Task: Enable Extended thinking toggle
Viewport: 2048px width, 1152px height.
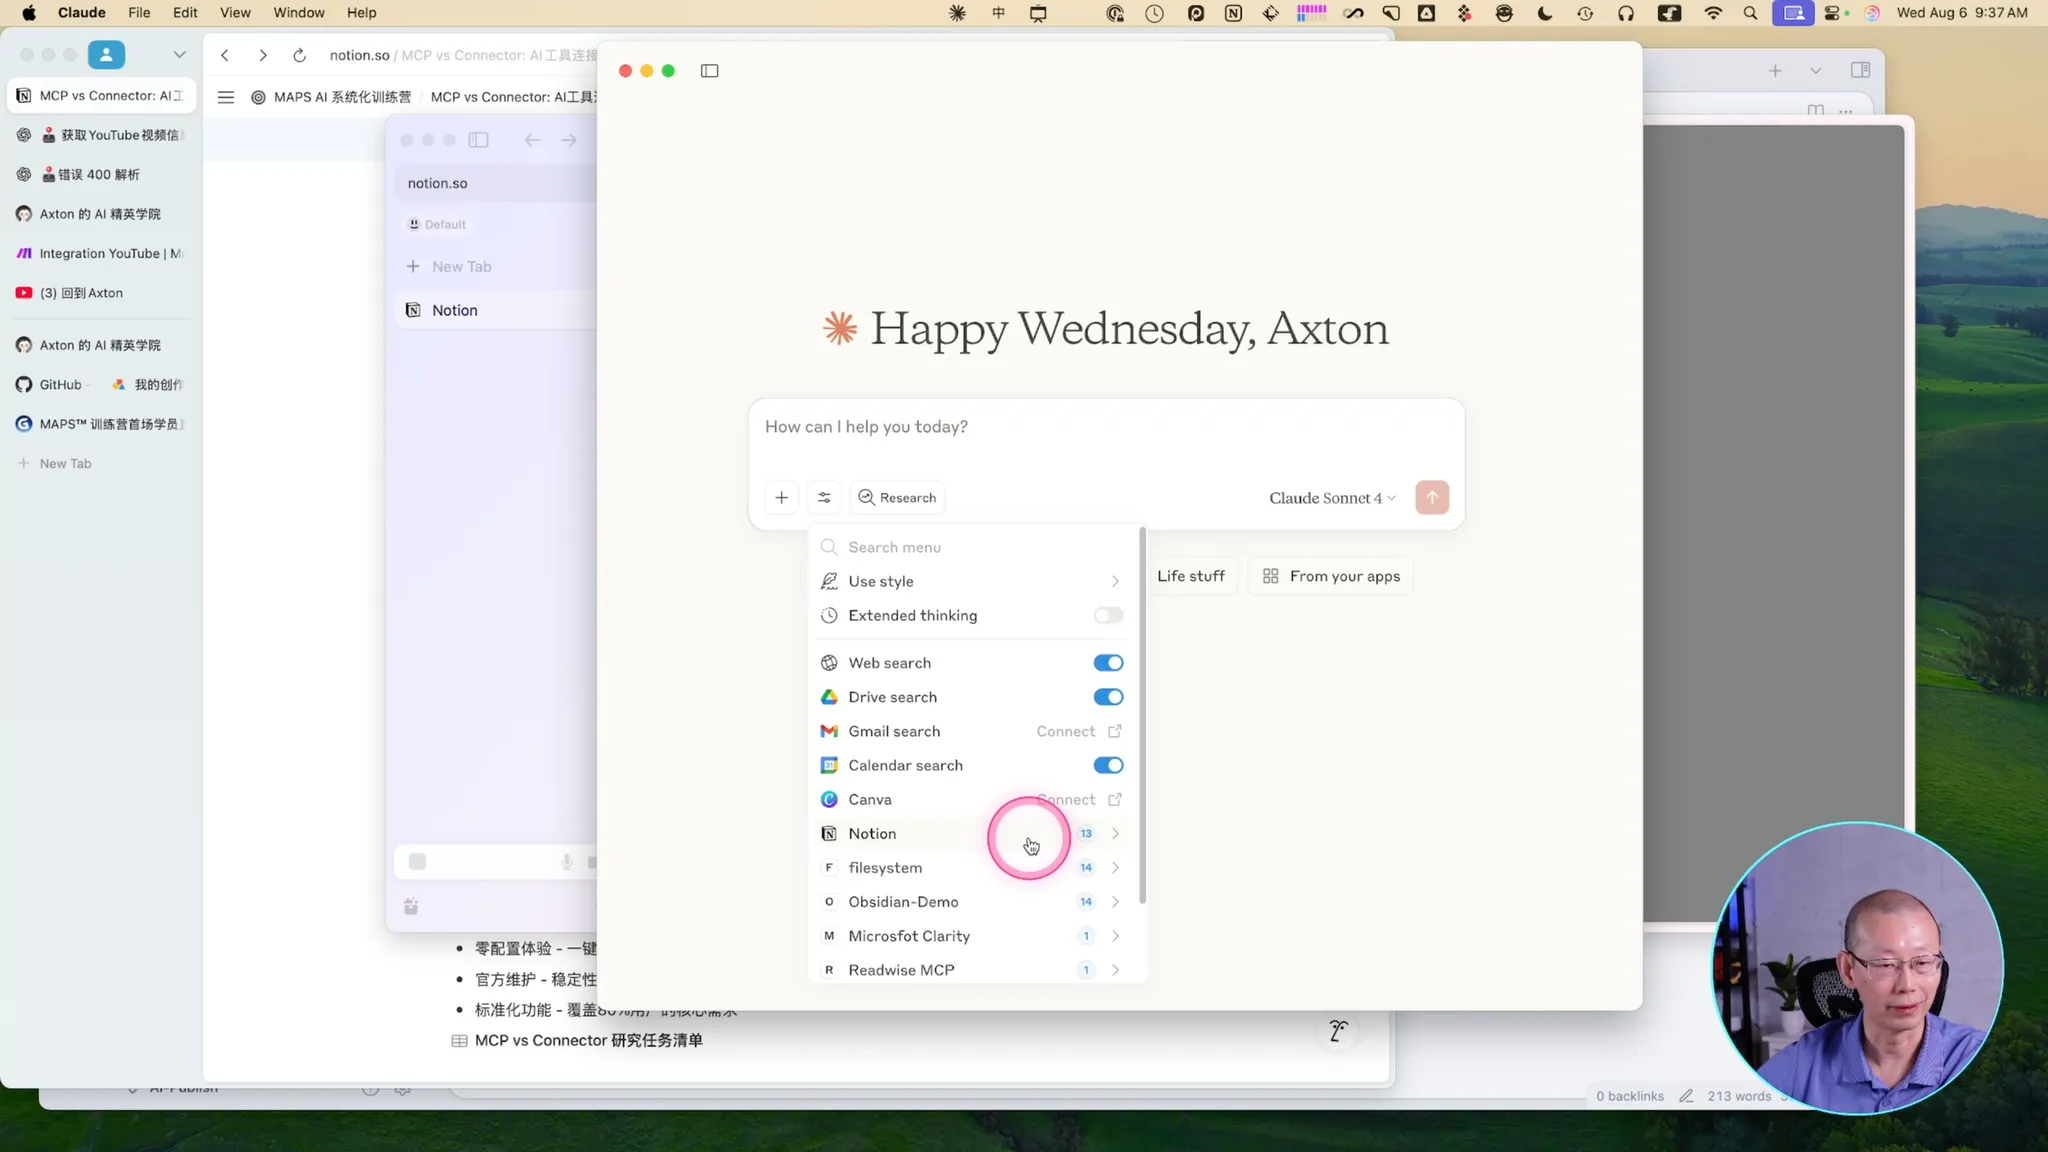Action: coord(1108,615)
